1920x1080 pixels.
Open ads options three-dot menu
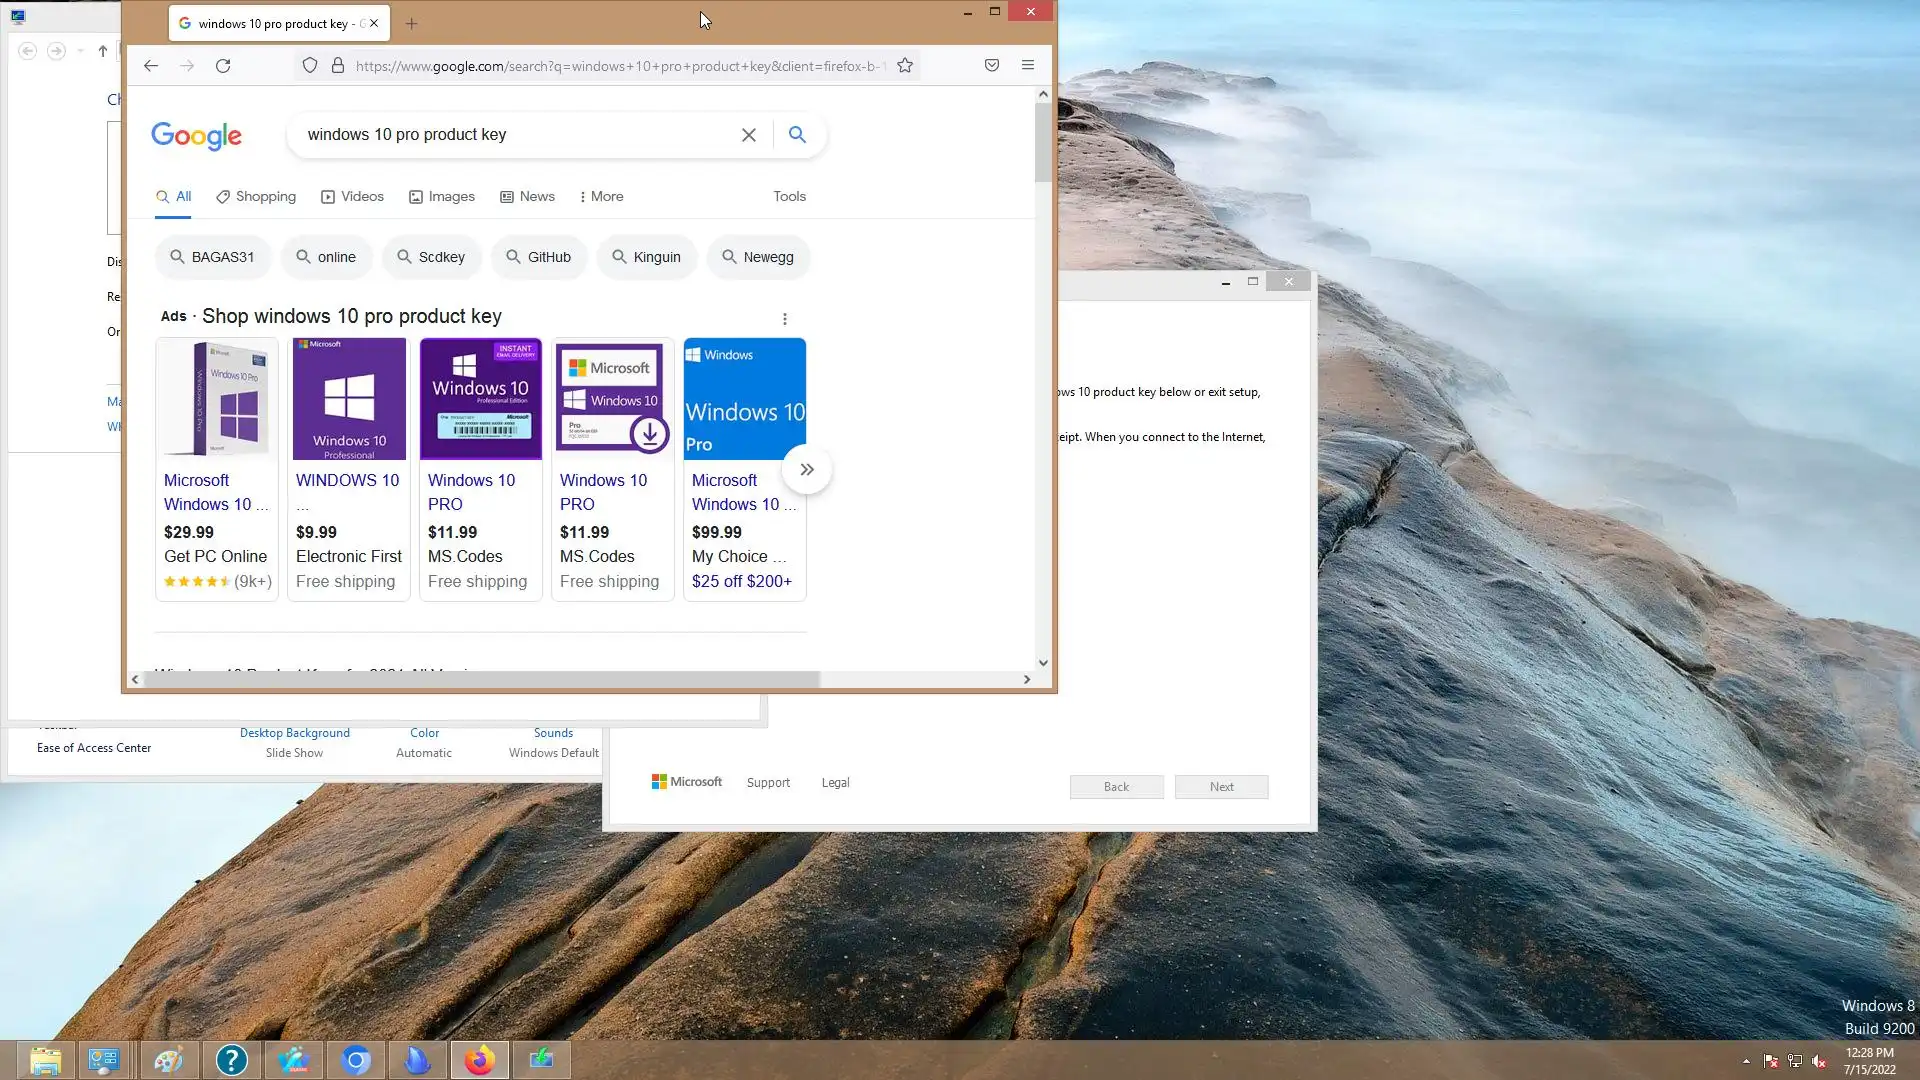785,319
